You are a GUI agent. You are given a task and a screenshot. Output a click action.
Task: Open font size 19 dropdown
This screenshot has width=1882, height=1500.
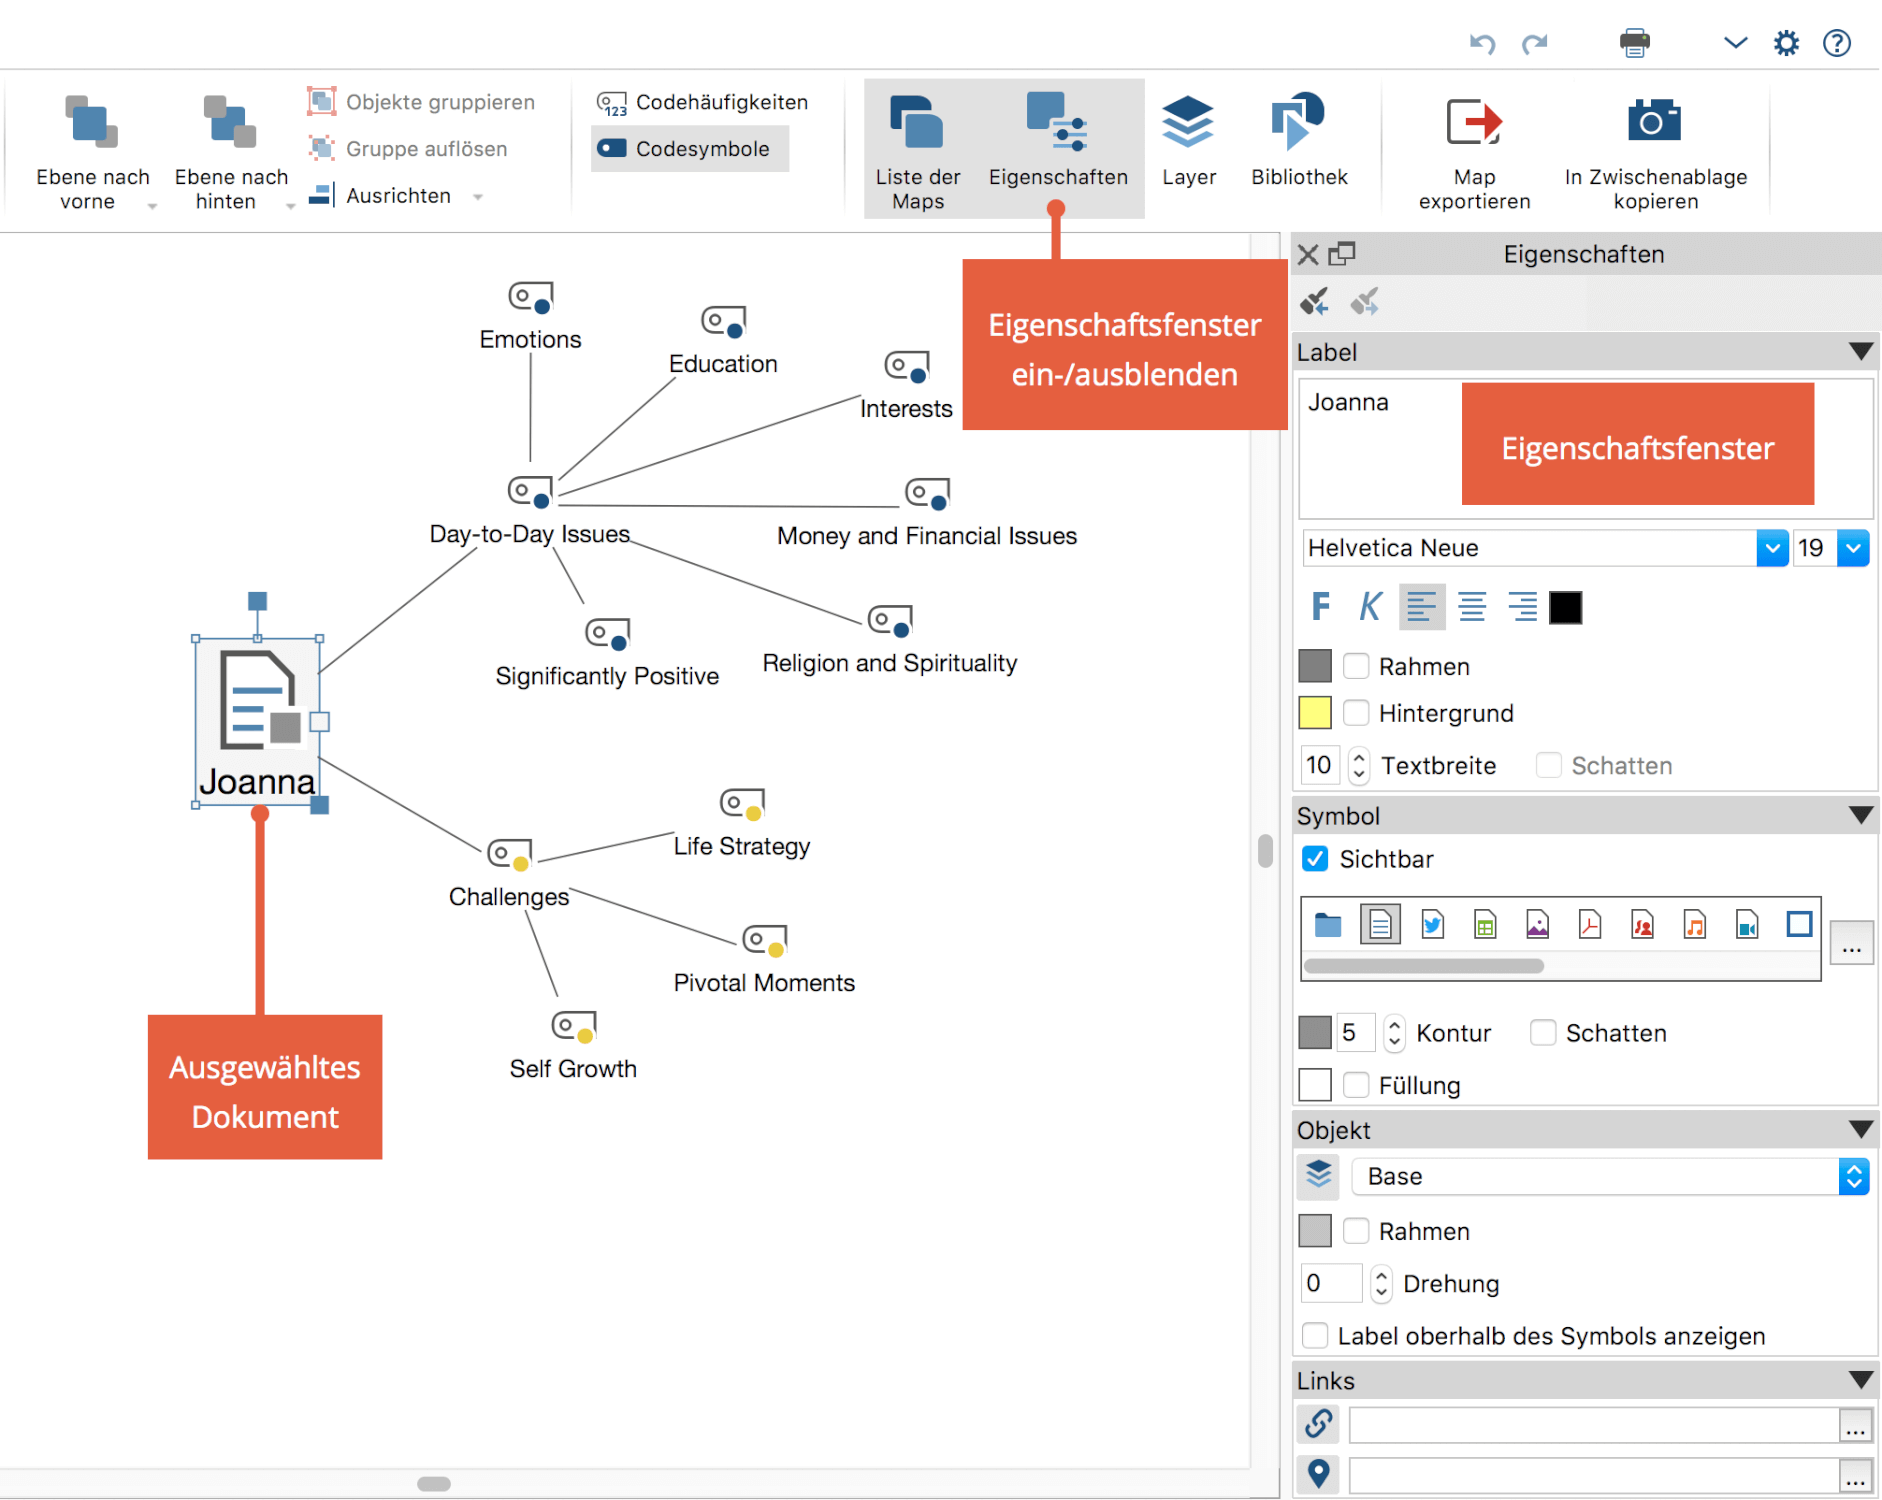(1853, 548)
